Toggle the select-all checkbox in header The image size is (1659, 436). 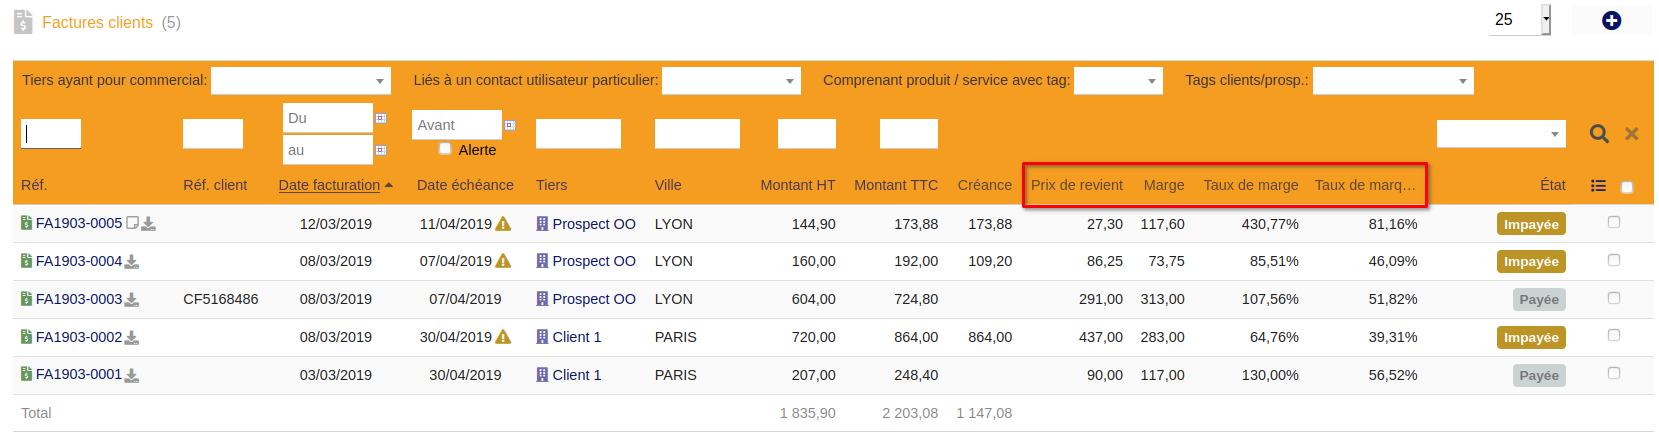1626,187
